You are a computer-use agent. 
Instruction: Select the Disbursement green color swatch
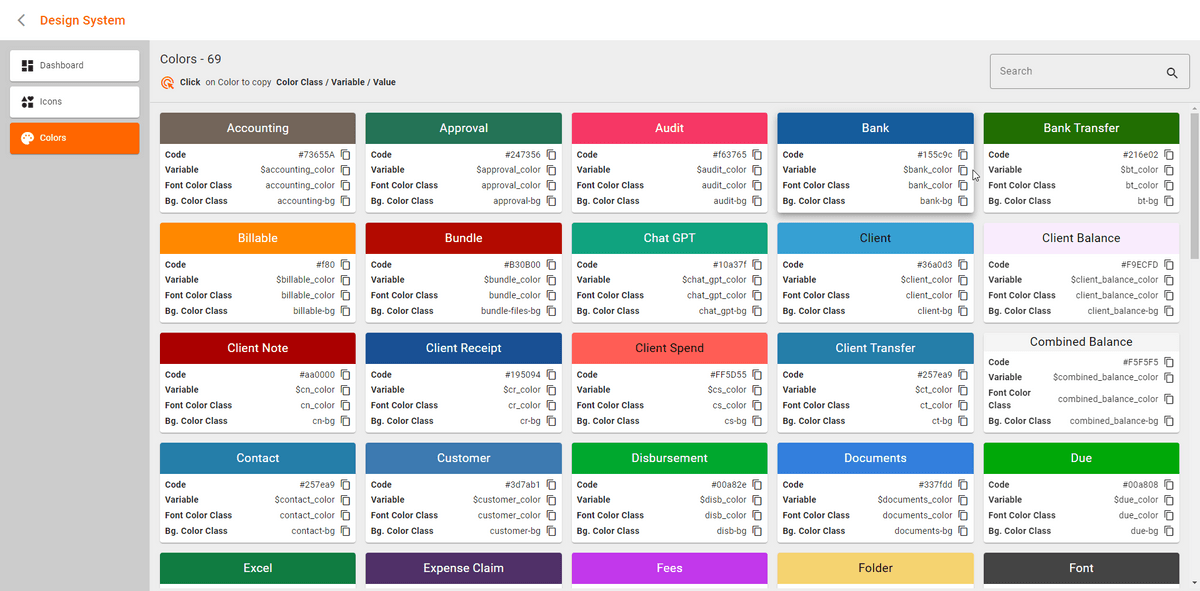(x=669, y=458)
